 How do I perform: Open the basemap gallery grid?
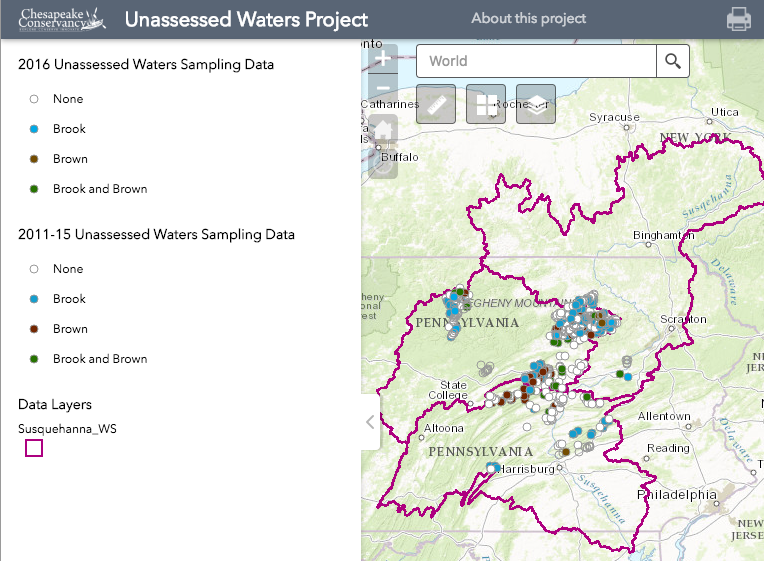tap(486, 104)
